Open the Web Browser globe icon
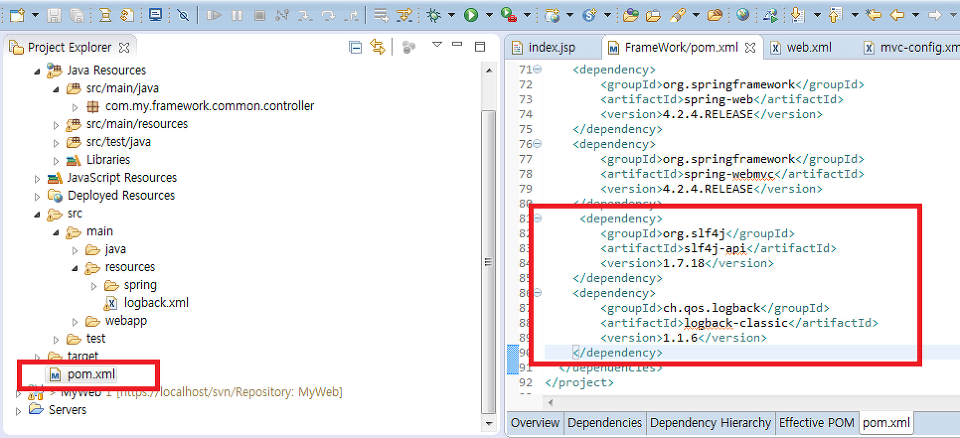Image resolution: width=960 pixels, height=438 pixels. coord(743,15)
